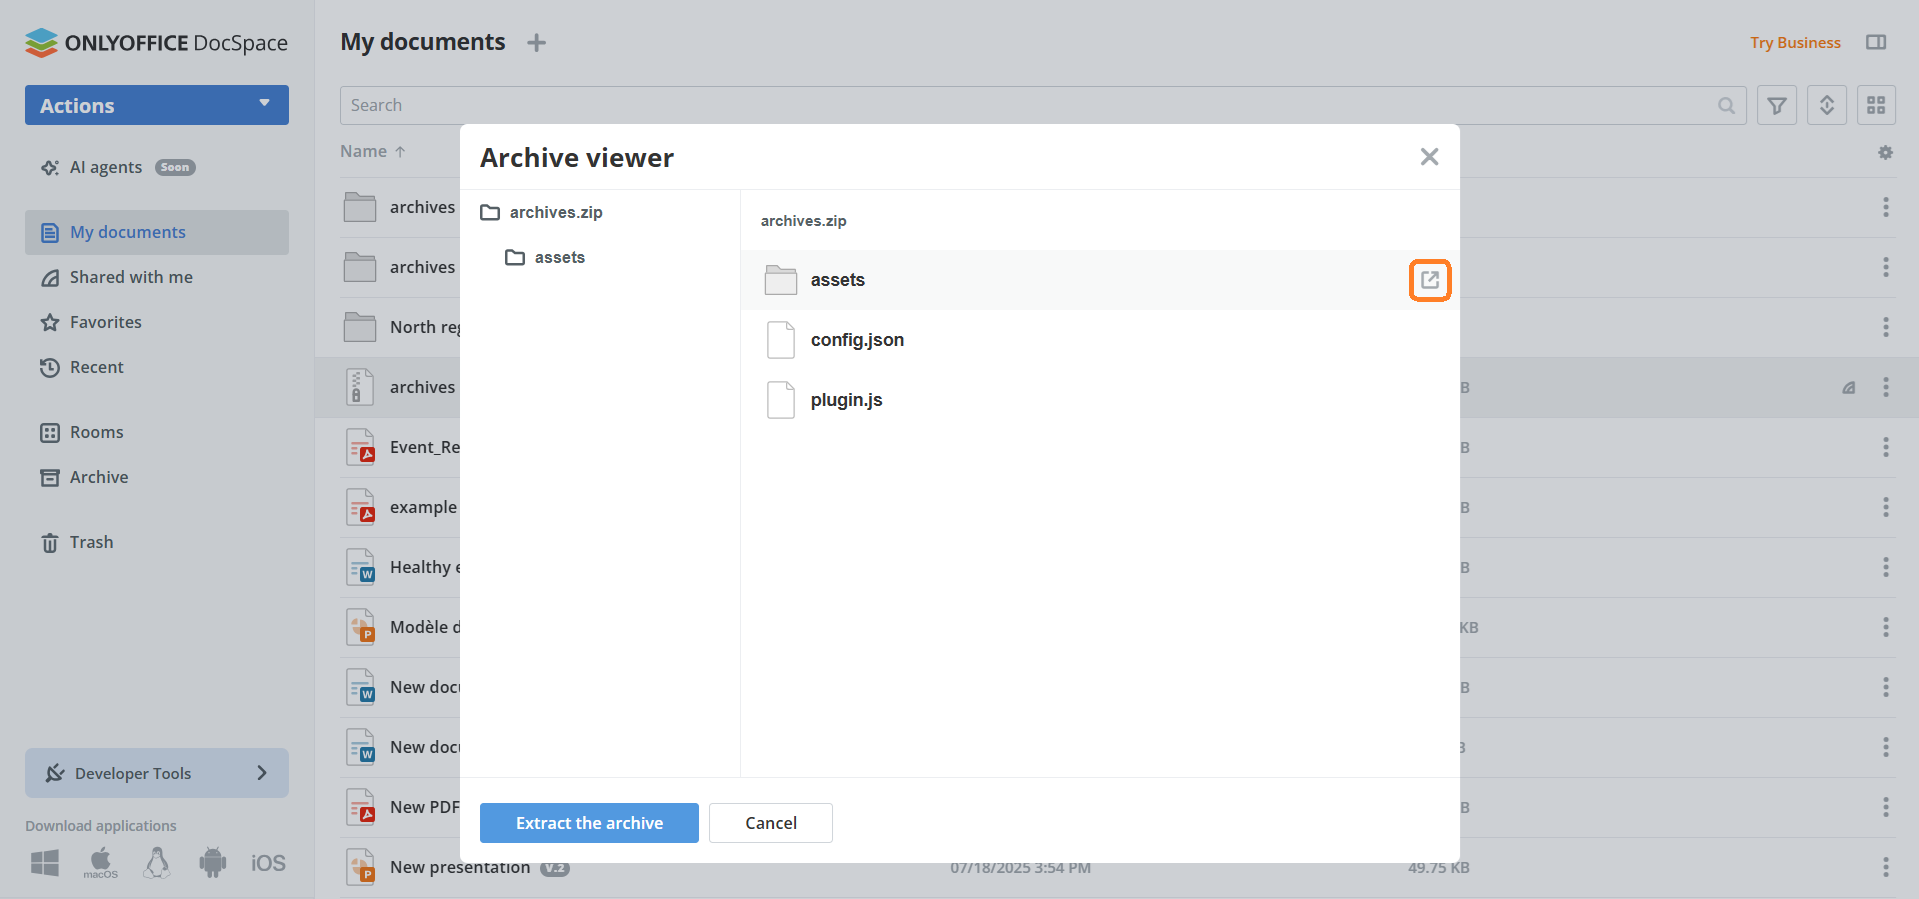
Task: Click Try Business link
Action: (x=1795, y=42)
